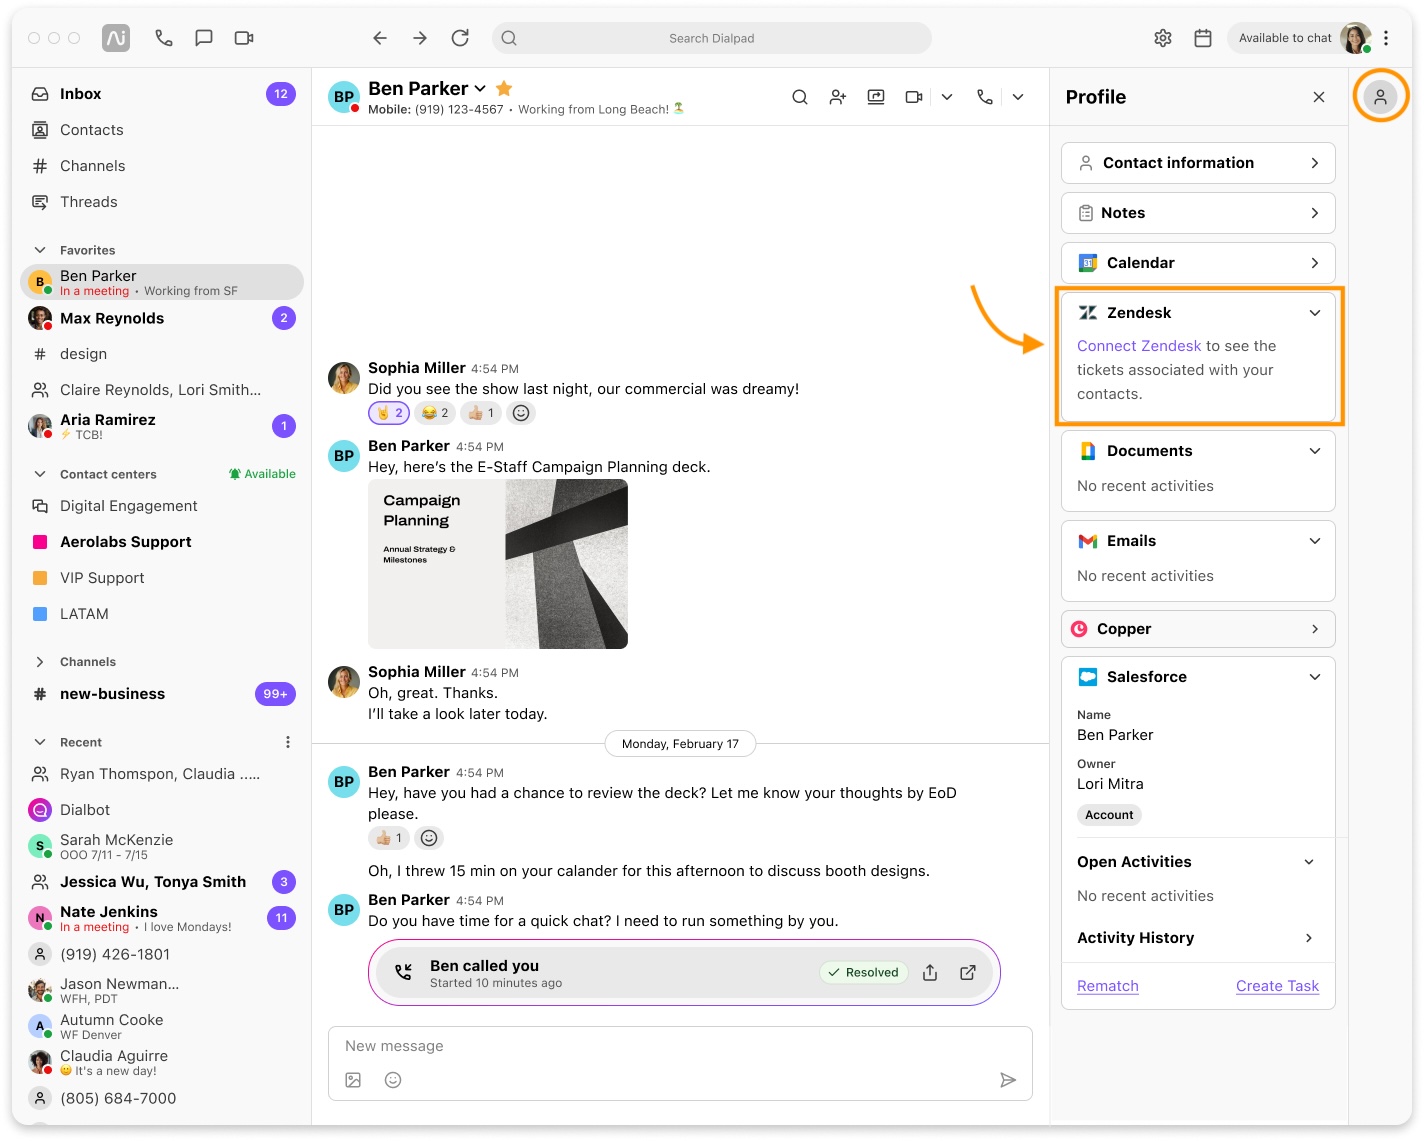The image size is (1424, 1141).
Task: Collapse the Favorites section
Action: [40, 250]
